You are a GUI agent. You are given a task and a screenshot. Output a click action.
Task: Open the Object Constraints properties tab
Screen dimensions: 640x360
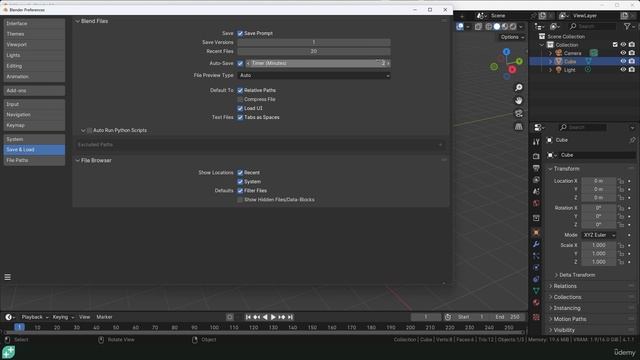(536, 279)
